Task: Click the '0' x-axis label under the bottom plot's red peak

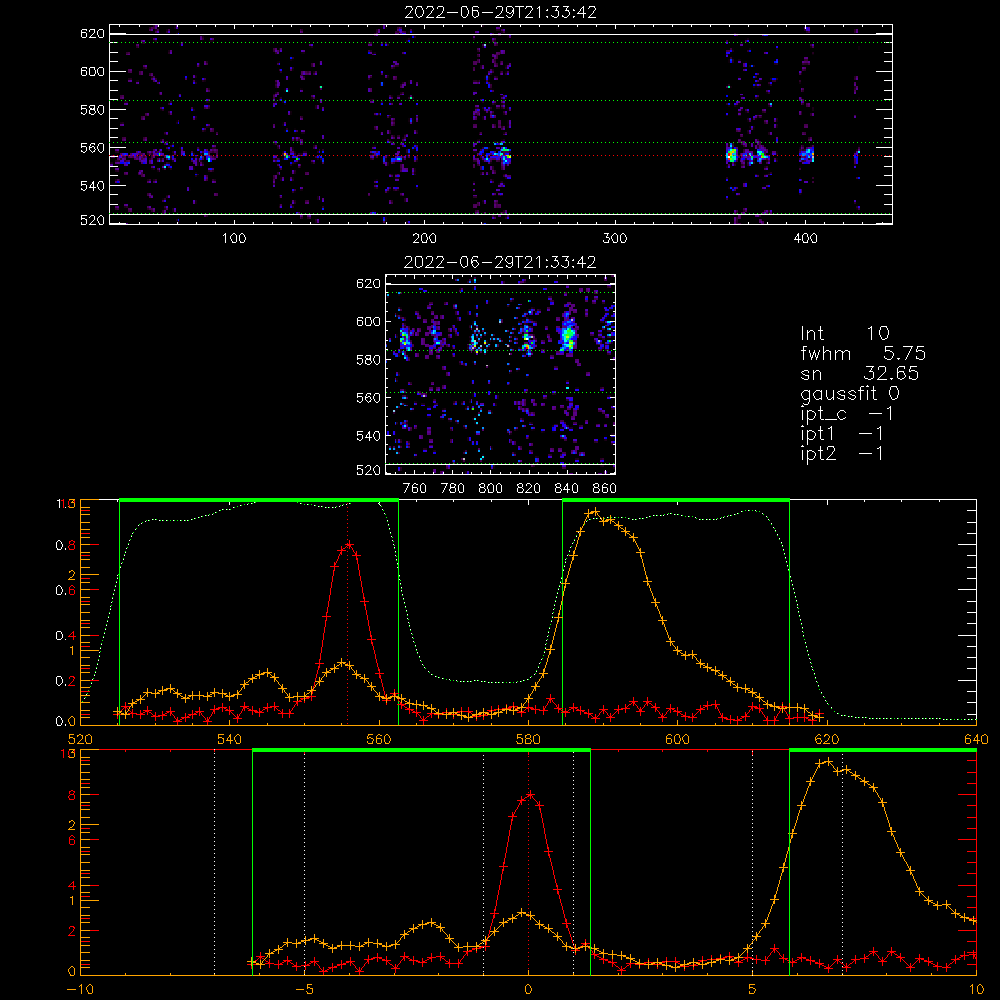Action: coord(528,989)
